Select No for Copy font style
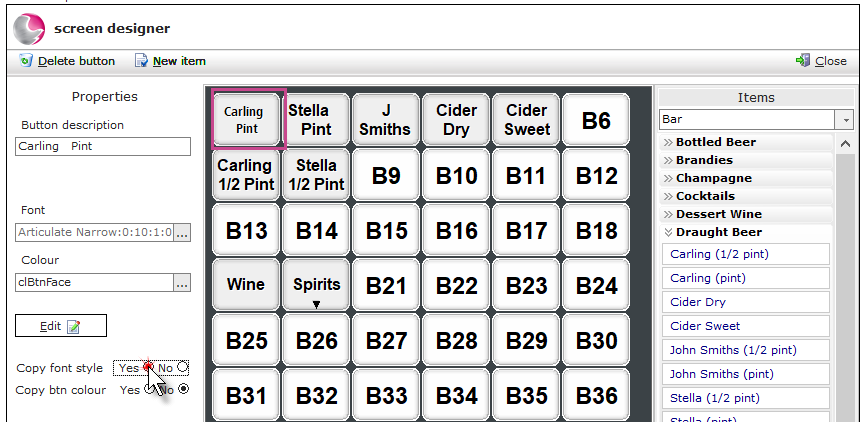The height and width of the screenshot is (422, 867). click(x=182, y=367)
